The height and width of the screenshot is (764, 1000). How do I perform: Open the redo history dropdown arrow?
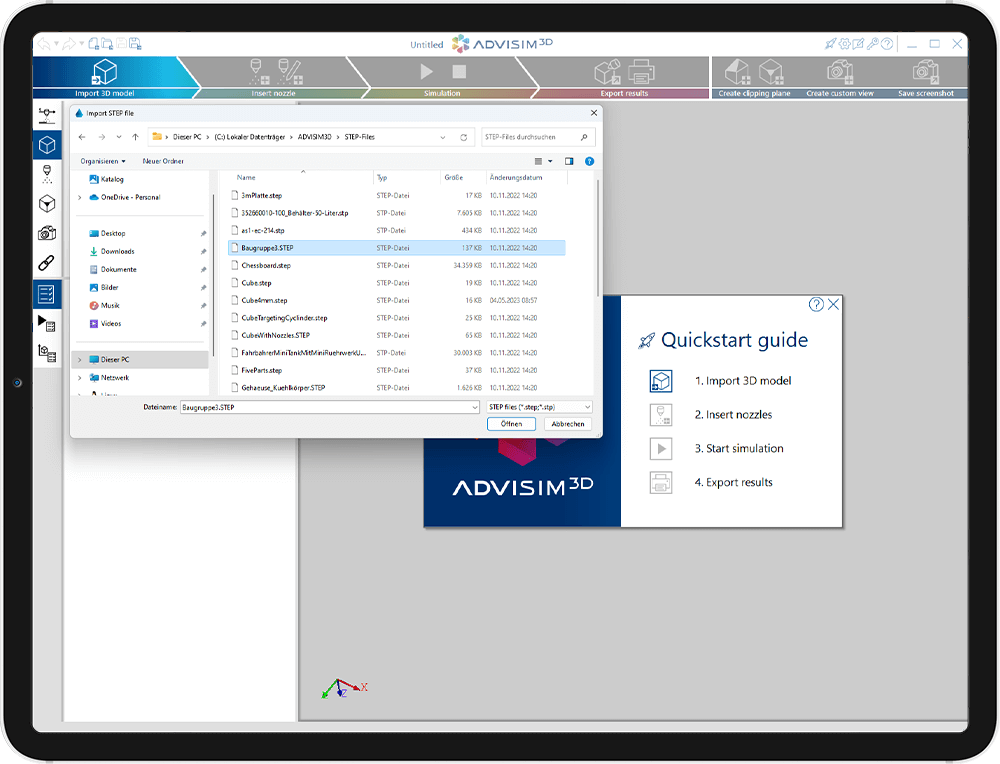(x=82, y=43)
